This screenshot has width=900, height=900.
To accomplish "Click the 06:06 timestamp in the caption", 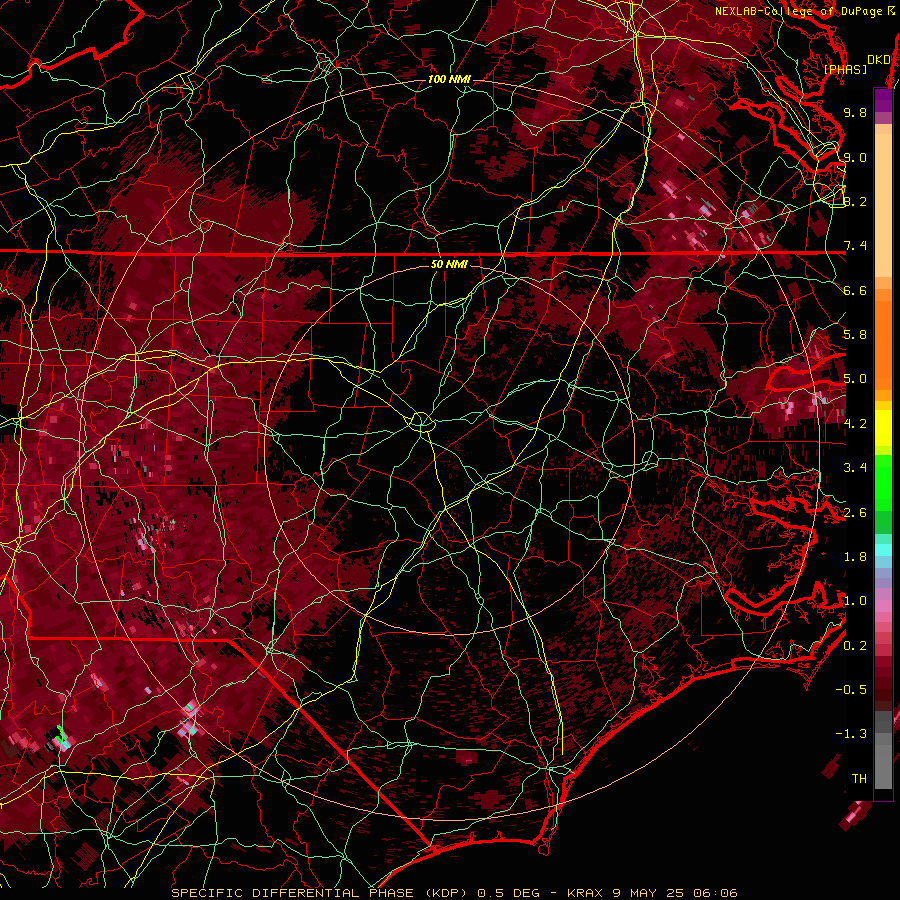I will (x=715, y=893).
